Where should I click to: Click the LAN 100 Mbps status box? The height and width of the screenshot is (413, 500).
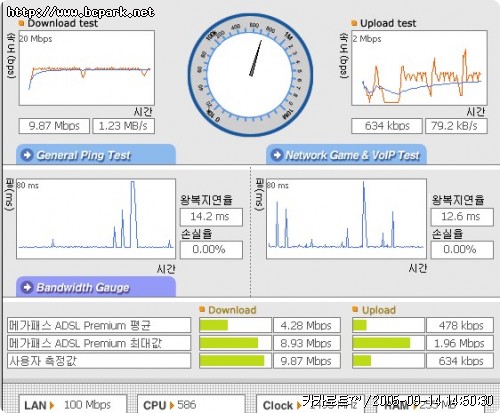click(73, 404)
